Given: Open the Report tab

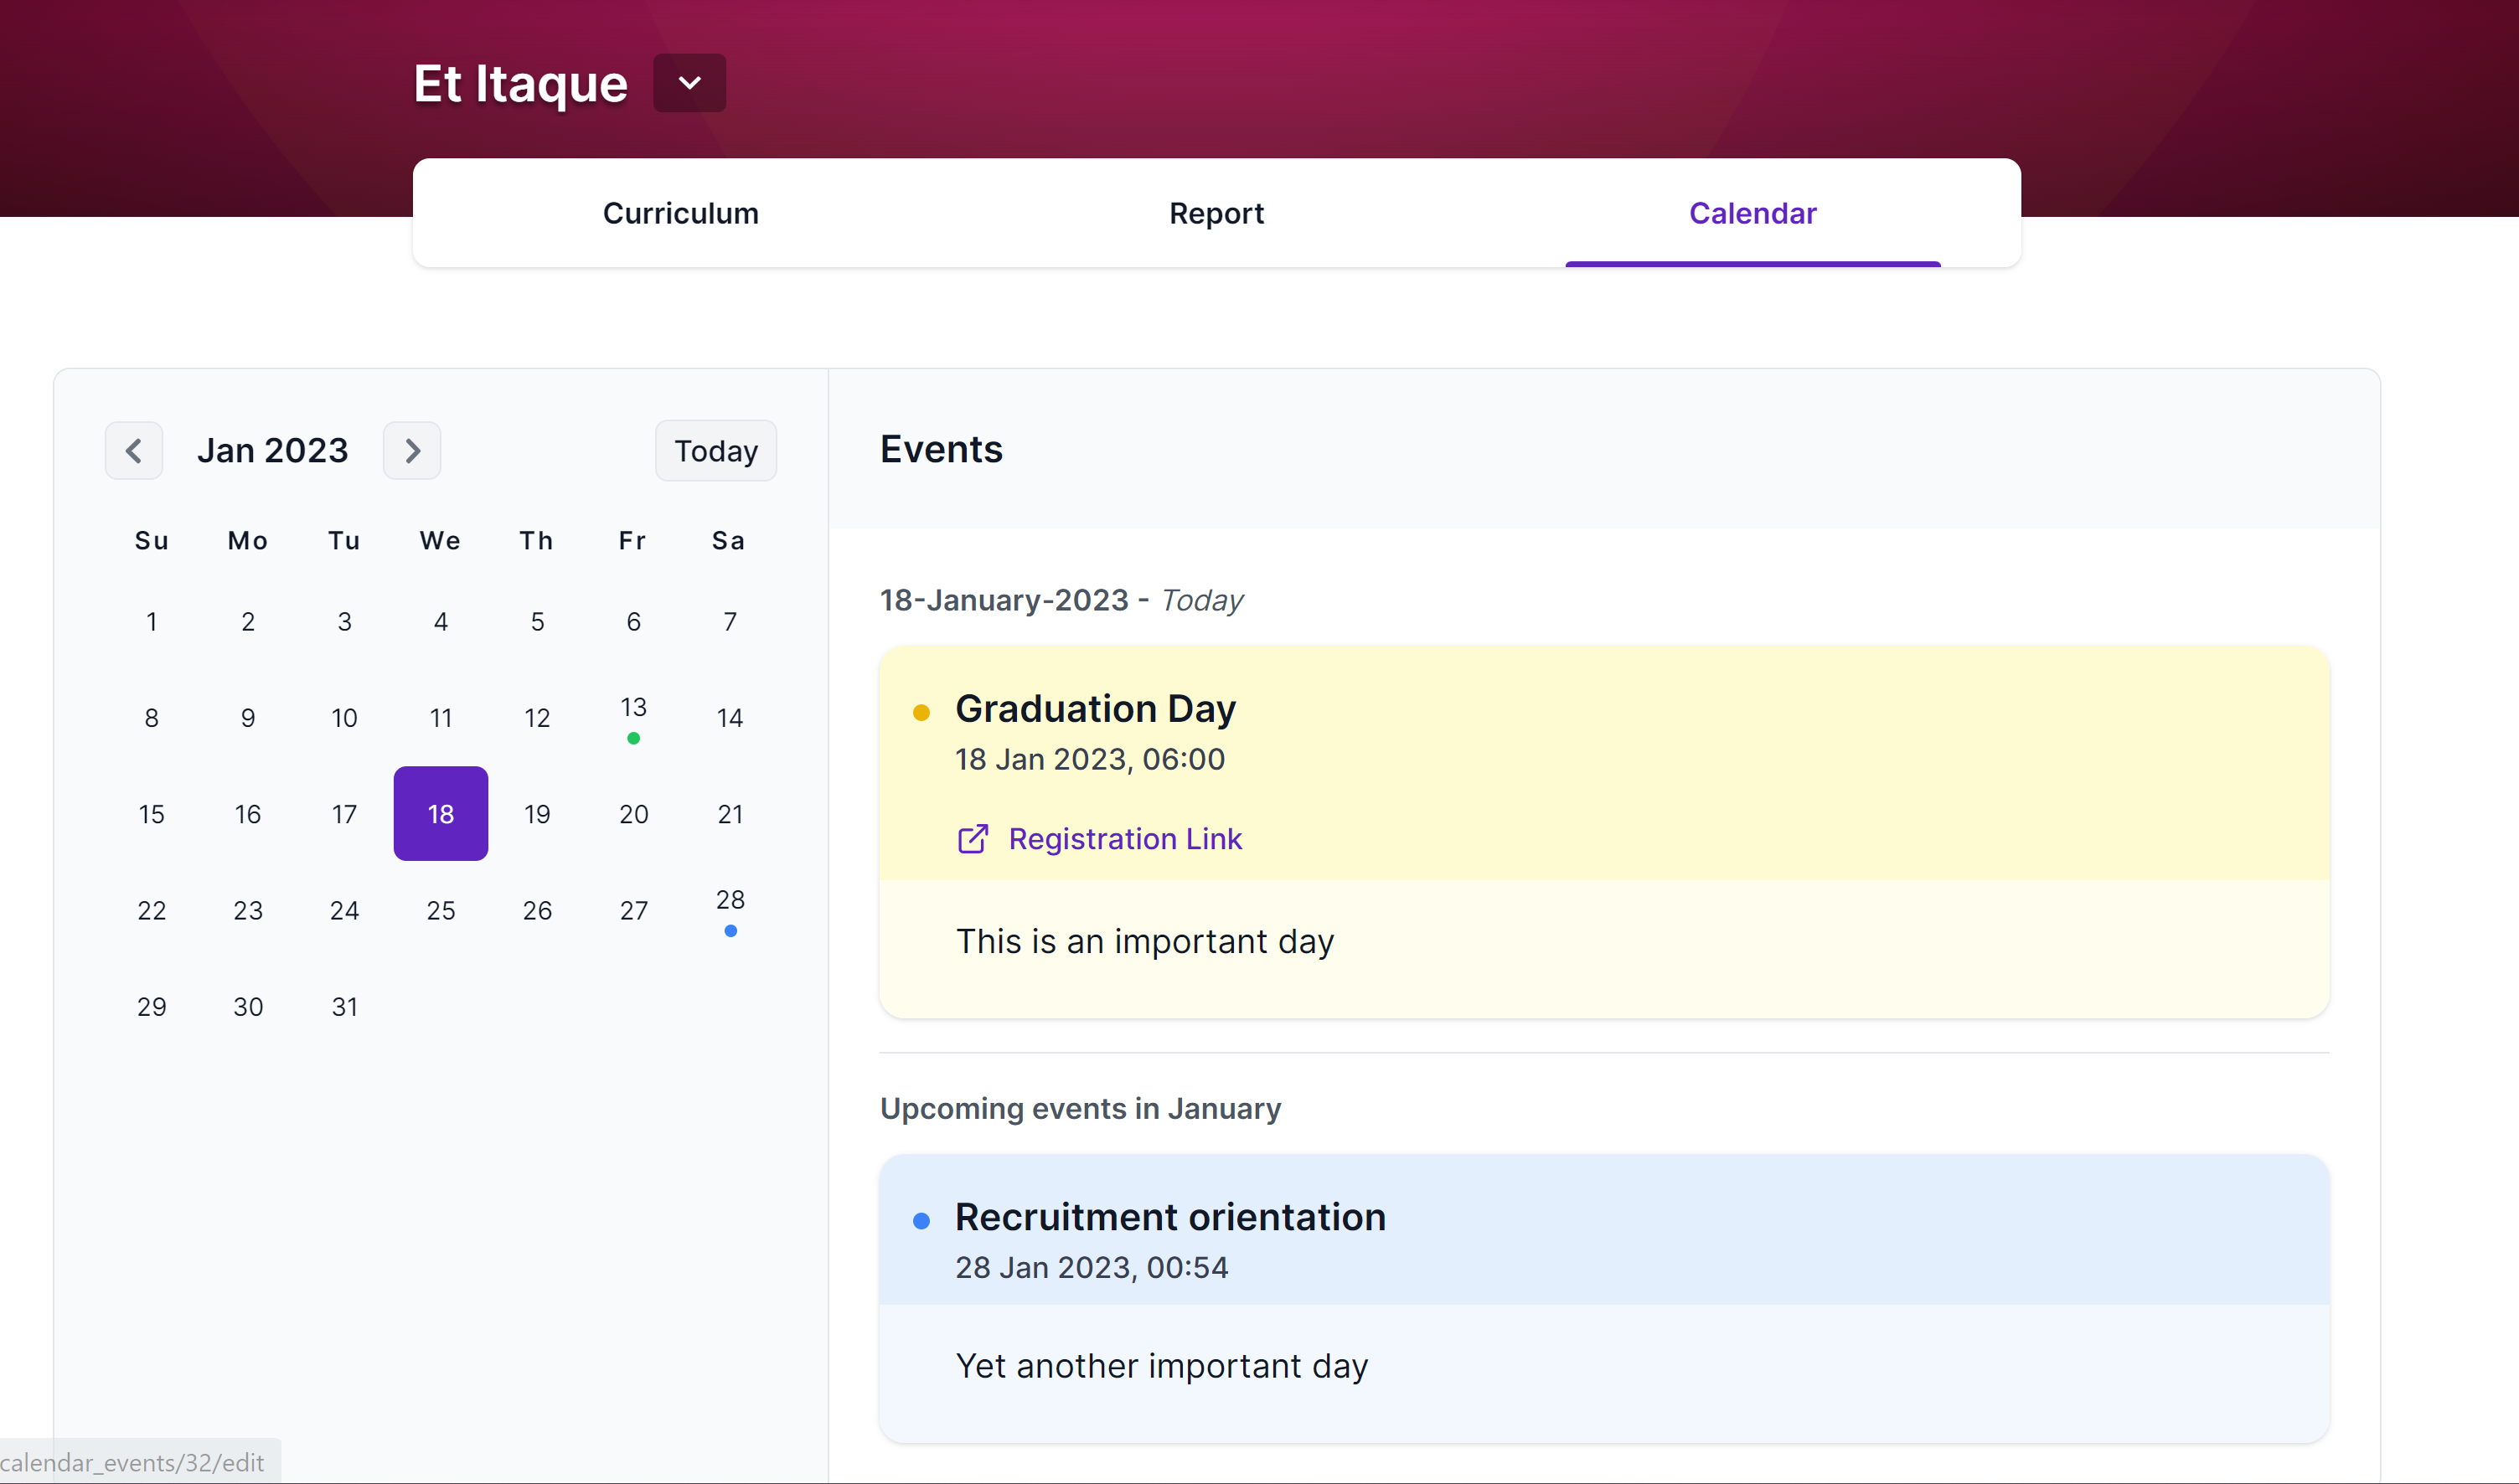Looking at the screenshot, I should point(1216,213).
